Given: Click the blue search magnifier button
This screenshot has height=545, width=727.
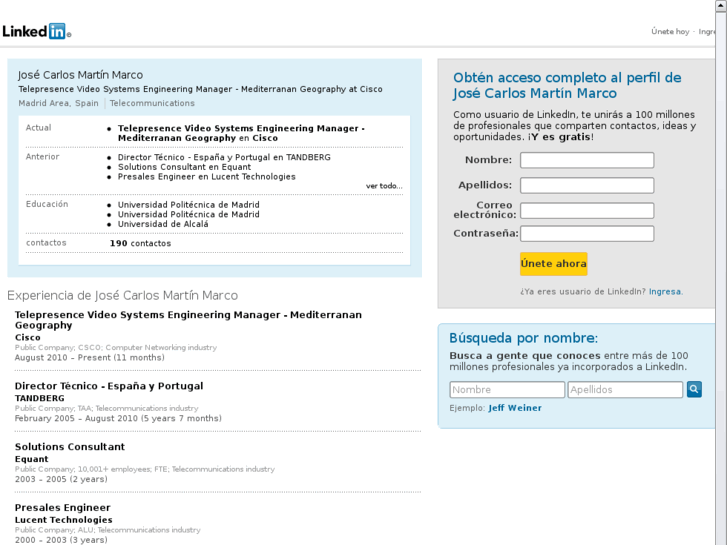Looking at the screenshot, I should pyautogui.click(x=694, y=389).
